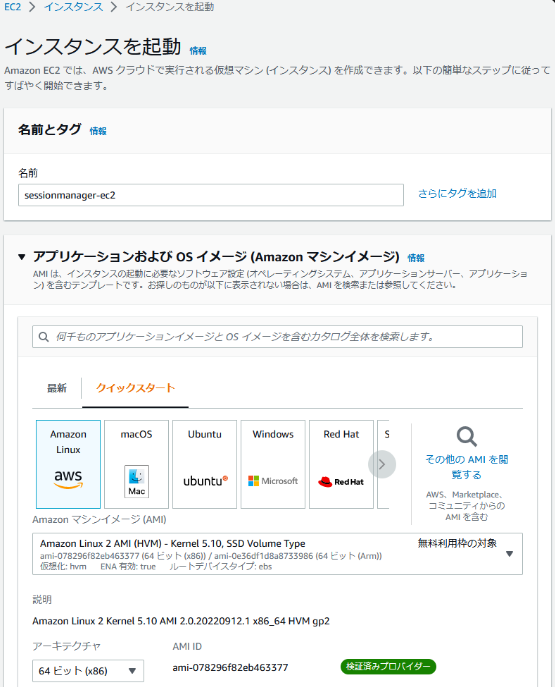Choose the Red Hat AMI tile

point(341,464)
